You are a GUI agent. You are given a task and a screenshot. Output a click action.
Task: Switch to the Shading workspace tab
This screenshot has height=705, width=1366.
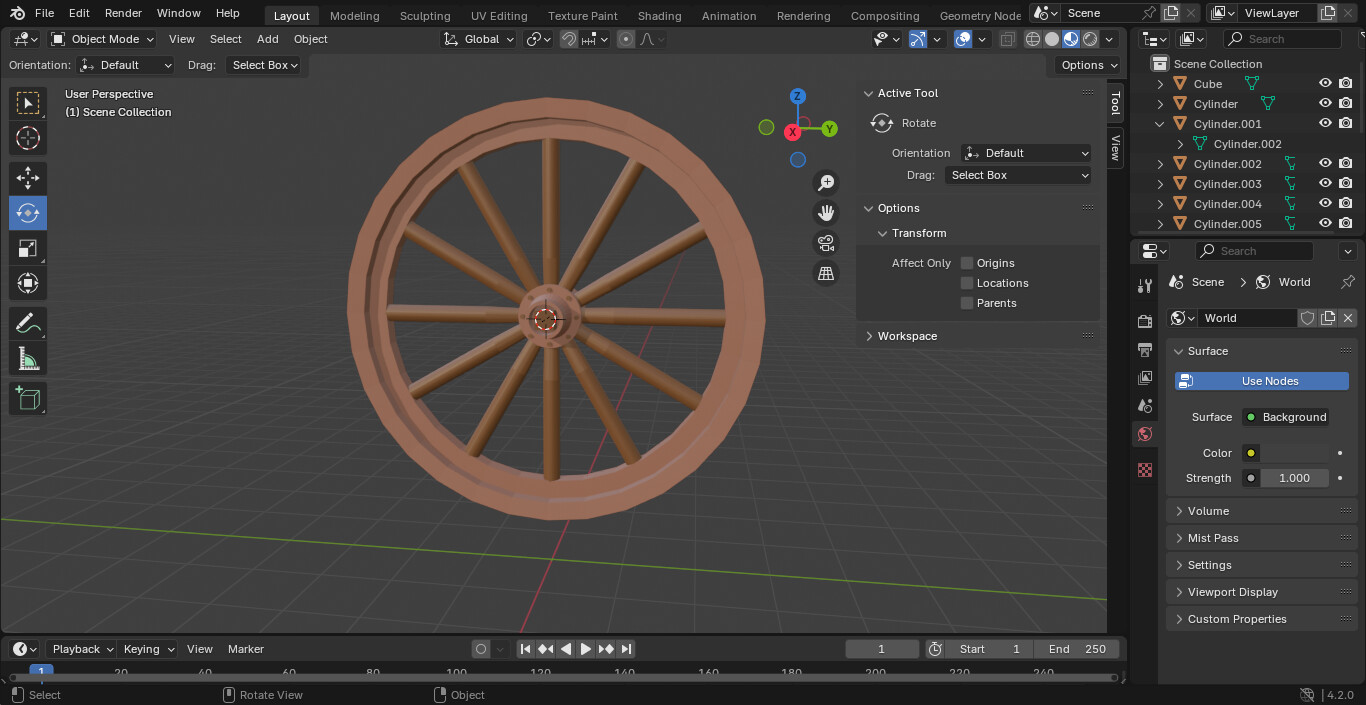(659, 15)
